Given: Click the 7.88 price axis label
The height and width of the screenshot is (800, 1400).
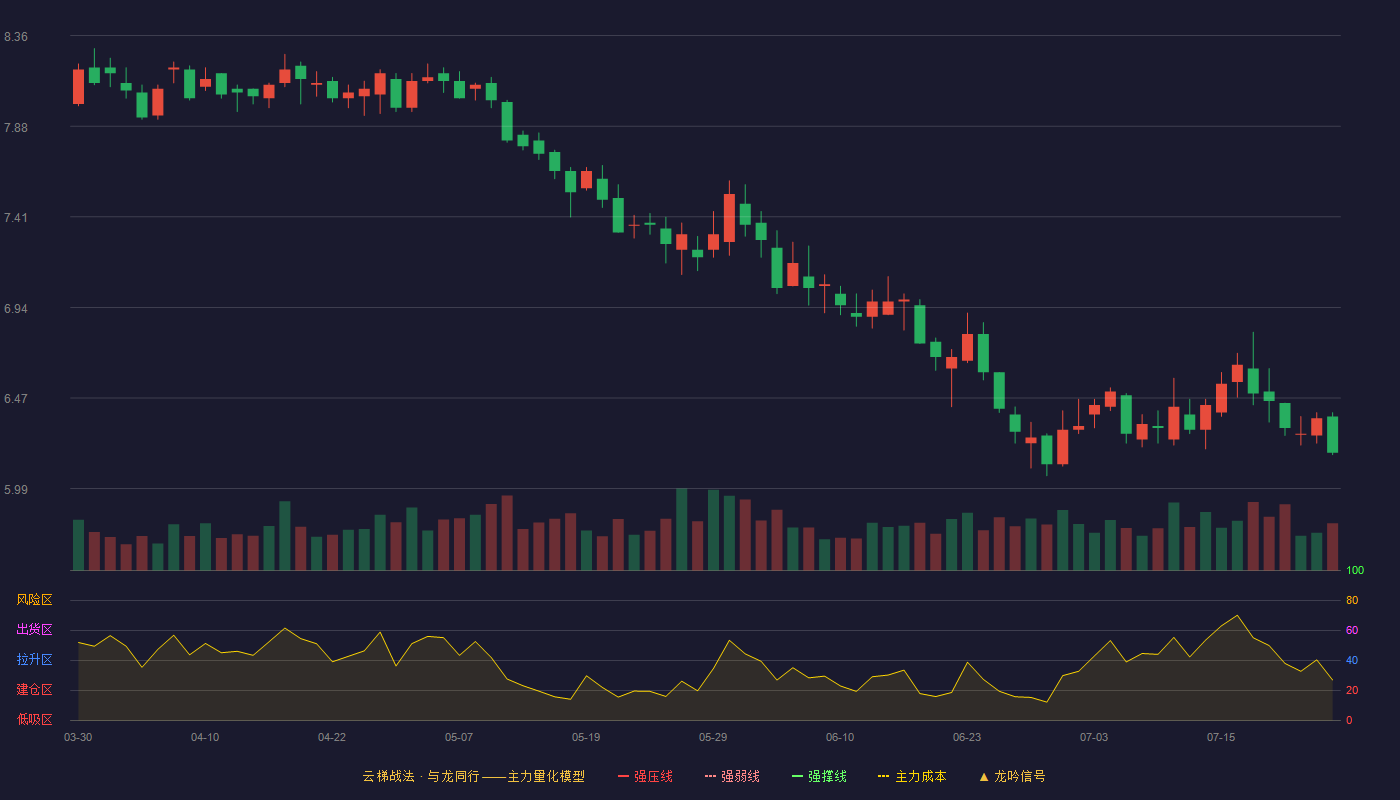Looking at the screenshot, I should 16,128.
